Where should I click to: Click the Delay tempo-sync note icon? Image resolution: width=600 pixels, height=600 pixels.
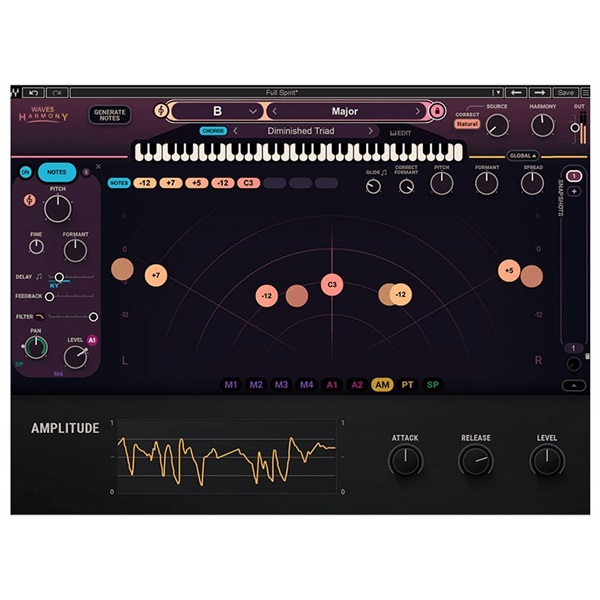39,276
